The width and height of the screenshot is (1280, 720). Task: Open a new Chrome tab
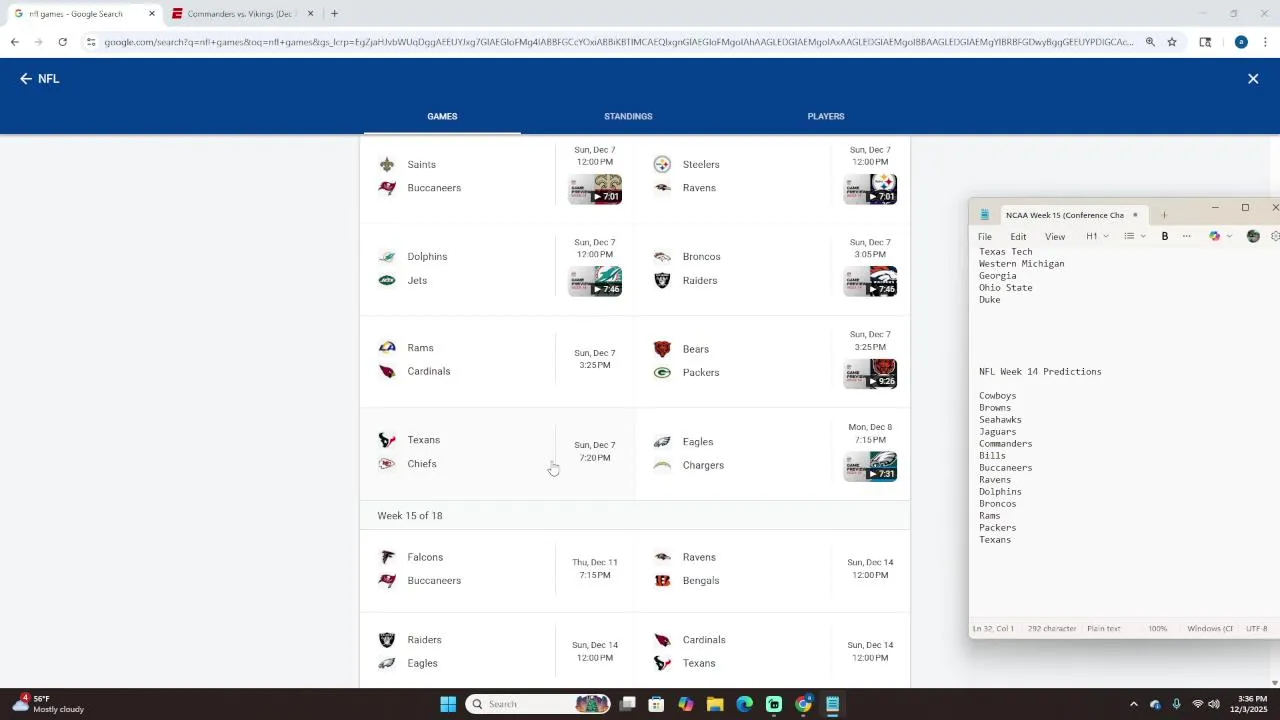coord(334,14)
